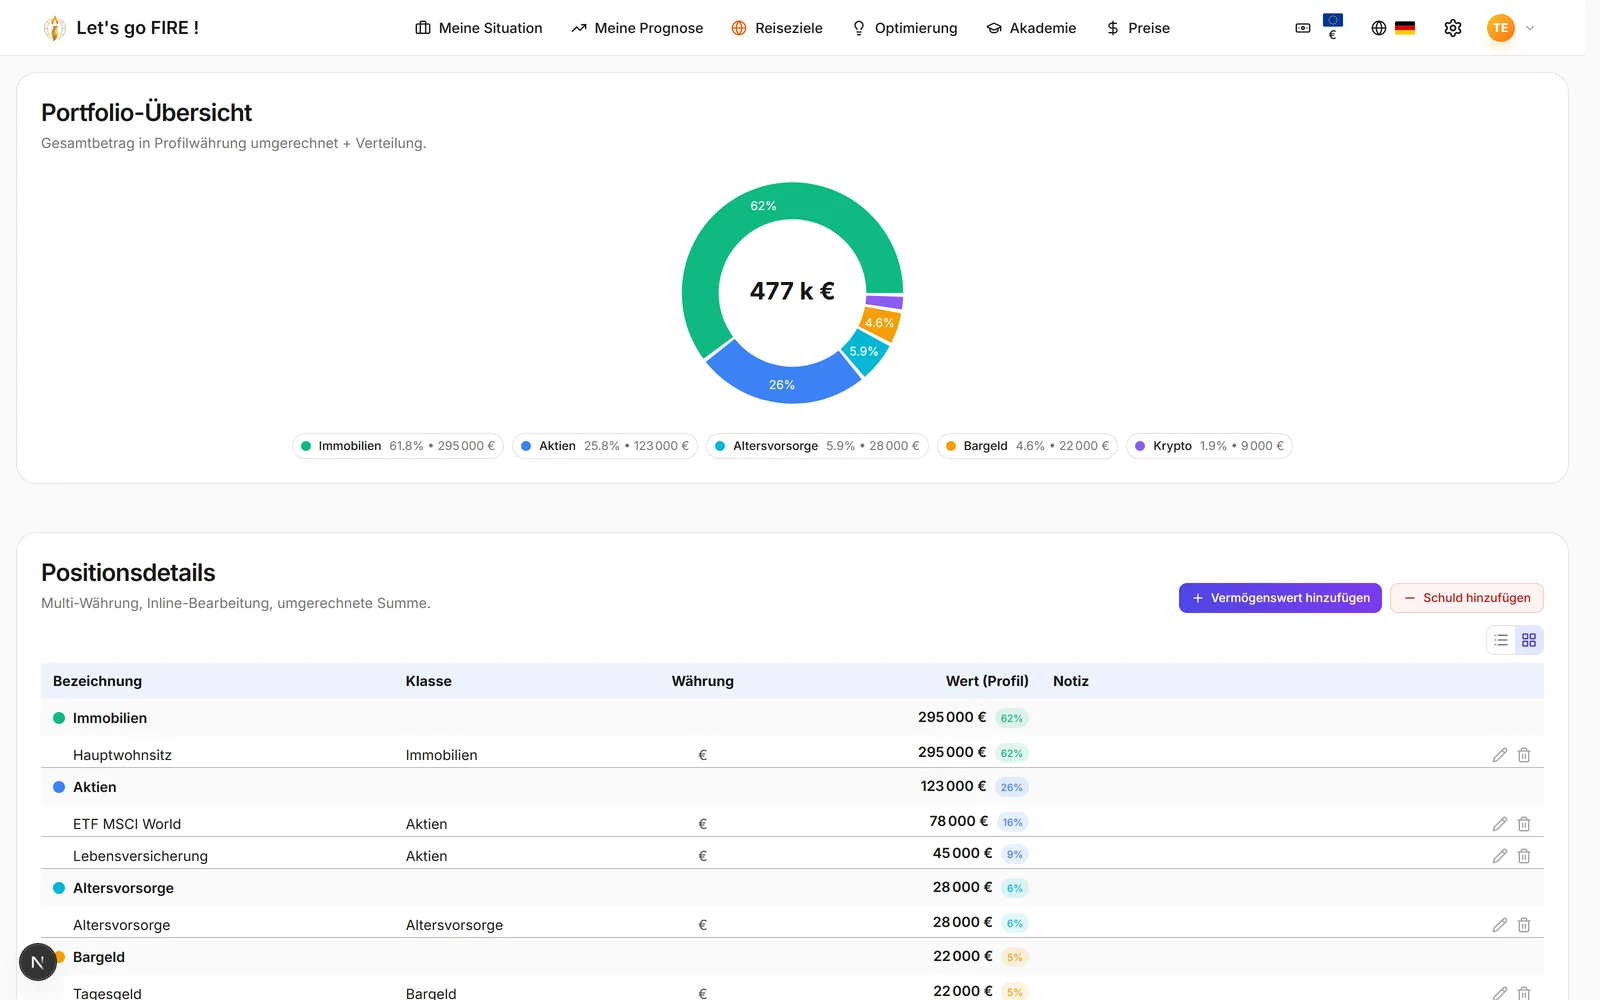Click the Lebensversicherung name cell
This screenshot has width=1600, height=1000.
click(140, 856)
